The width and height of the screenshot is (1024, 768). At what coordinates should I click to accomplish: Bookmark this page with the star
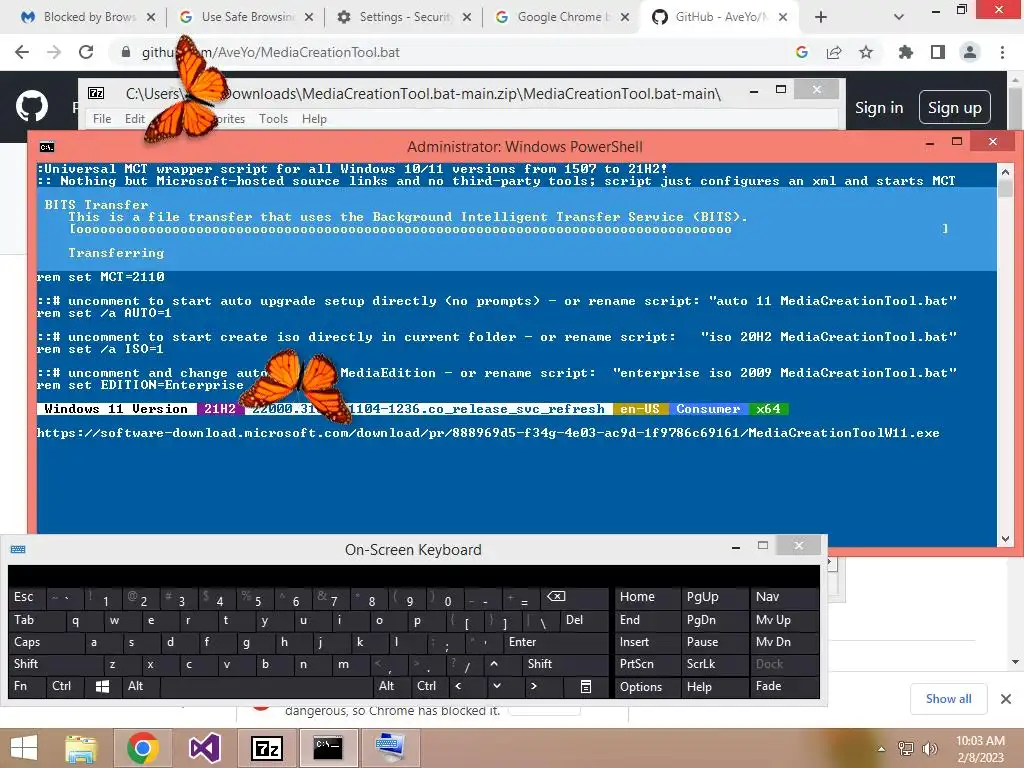pyautogui.click(x=866, y=52)
